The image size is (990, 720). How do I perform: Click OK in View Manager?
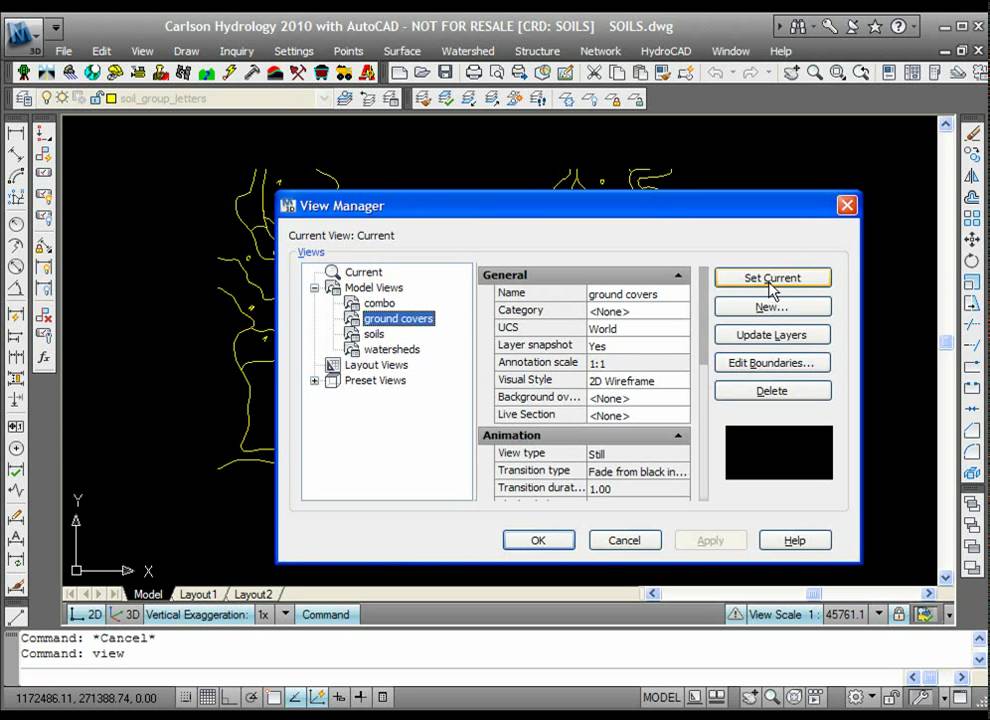(x=539, y=541)
